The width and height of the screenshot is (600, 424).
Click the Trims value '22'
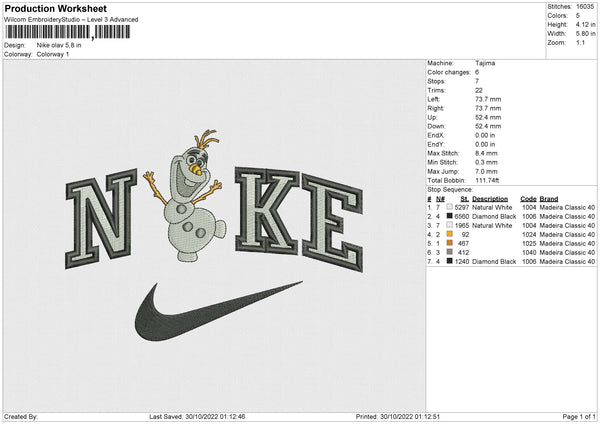point(479,90)
